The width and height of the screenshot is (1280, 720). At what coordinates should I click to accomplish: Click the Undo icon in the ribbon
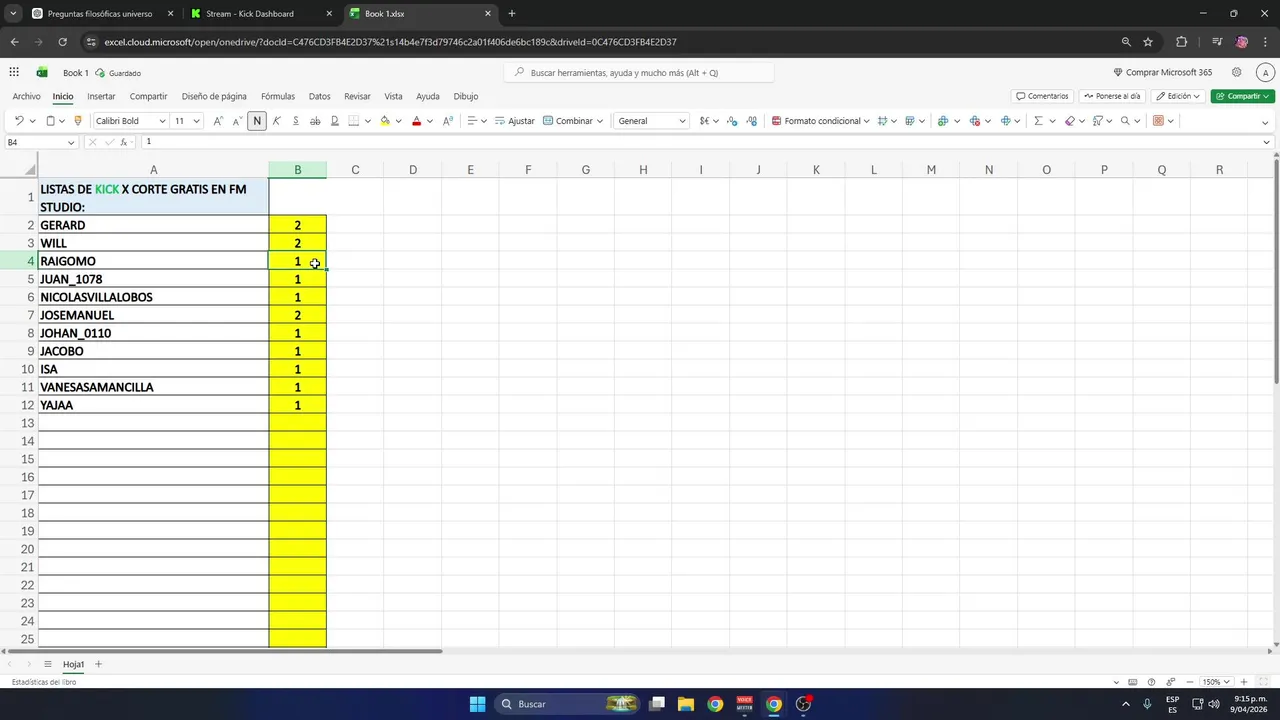(19, 121)
